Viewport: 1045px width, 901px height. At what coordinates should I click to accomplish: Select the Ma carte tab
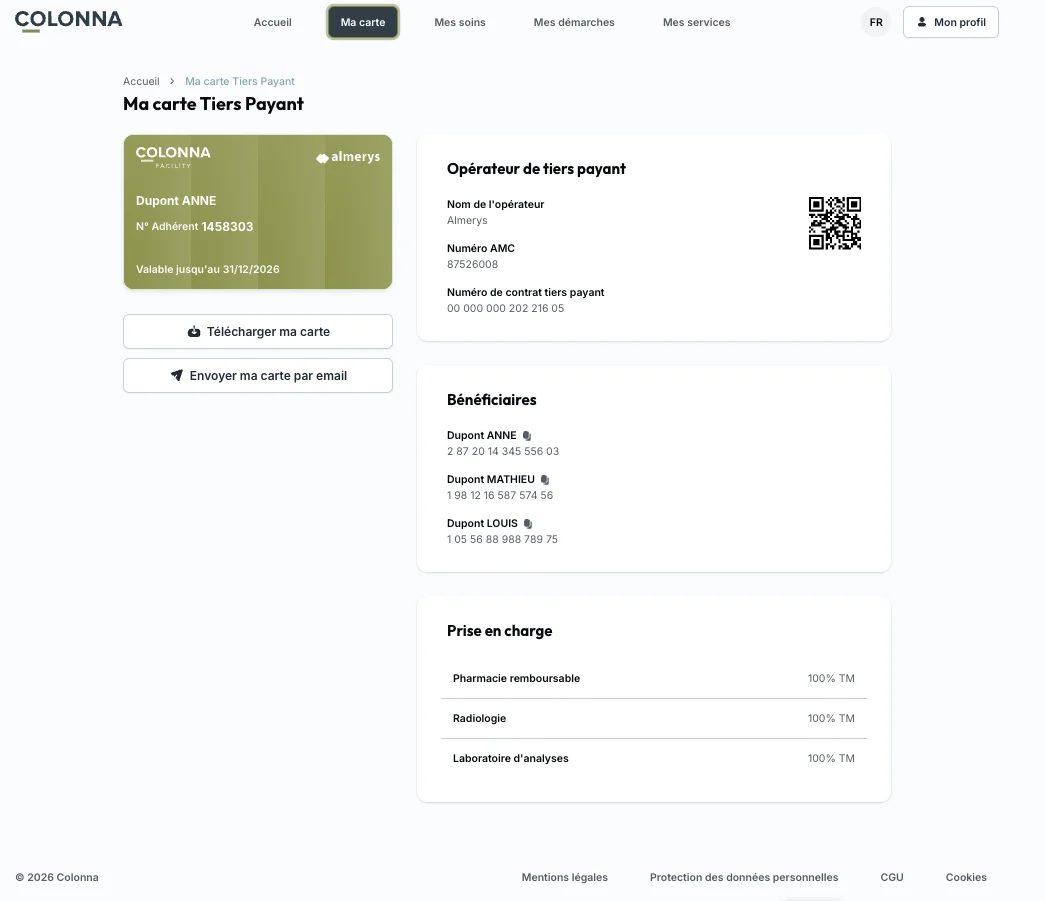coord(363,22)
